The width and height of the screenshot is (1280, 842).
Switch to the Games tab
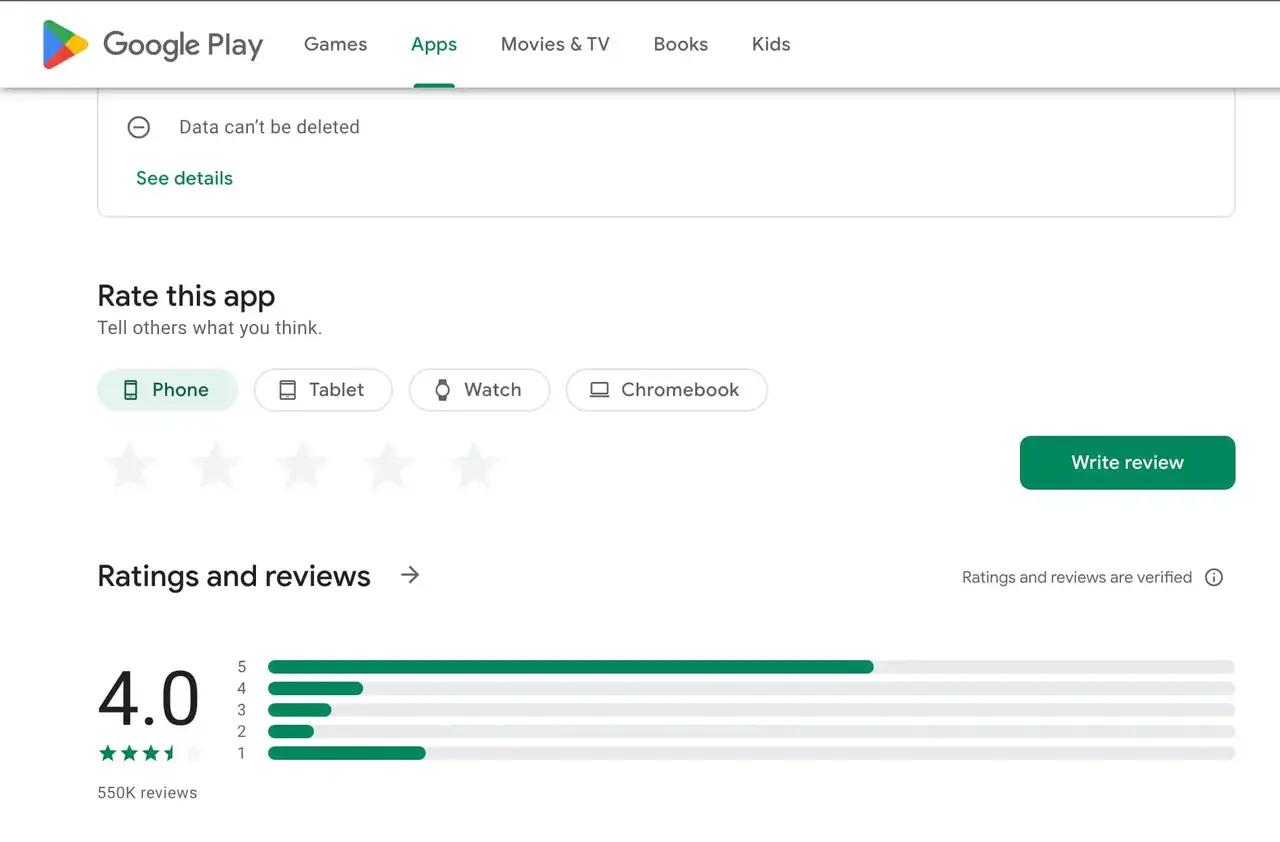(x=335, y=44)
